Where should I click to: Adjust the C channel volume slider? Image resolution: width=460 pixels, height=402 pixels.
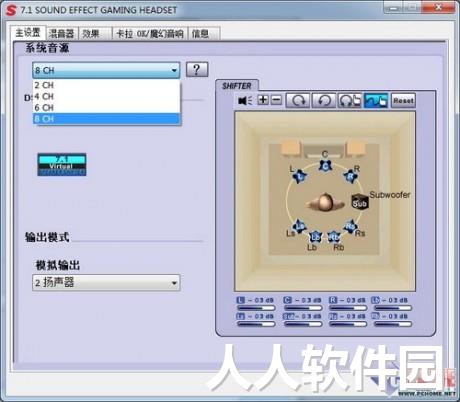[303, 308]
